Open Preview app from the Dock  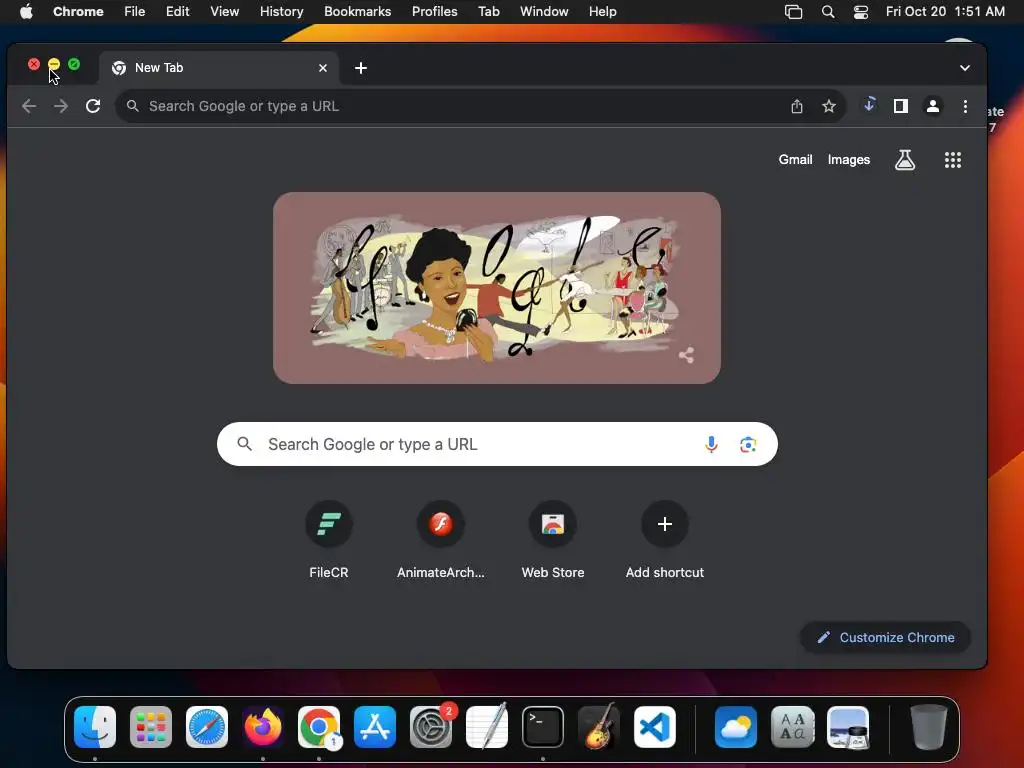[x=848, y=727]
